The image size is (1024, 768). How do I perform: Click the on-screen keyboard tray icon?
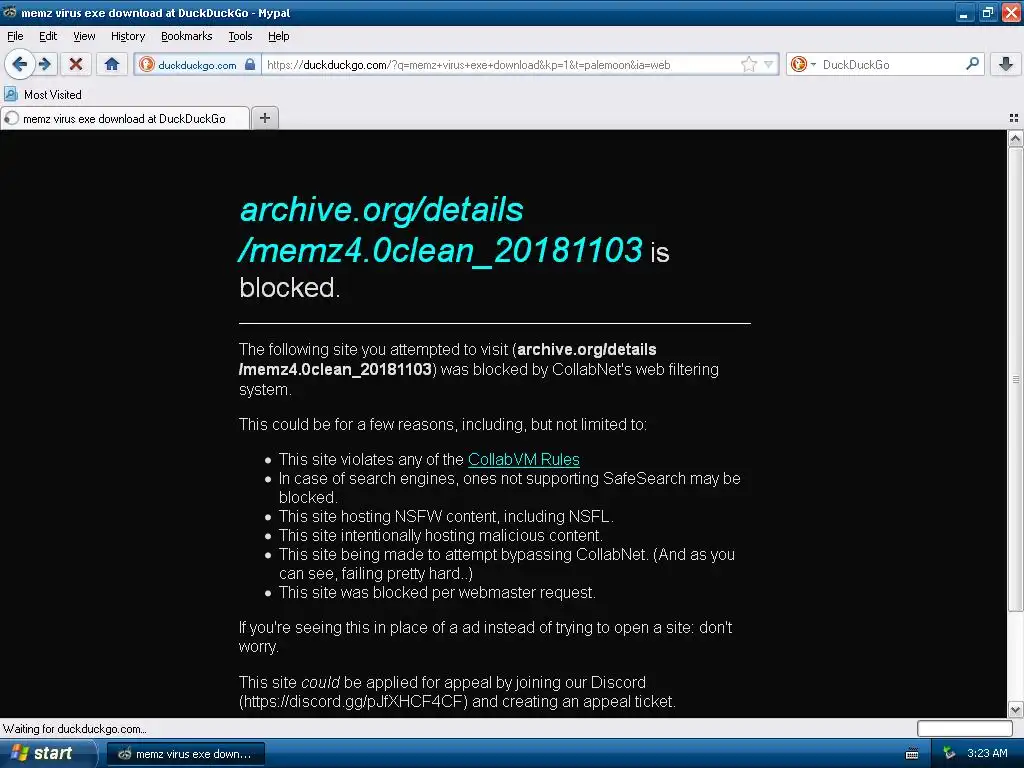click(x=912, y=754)
